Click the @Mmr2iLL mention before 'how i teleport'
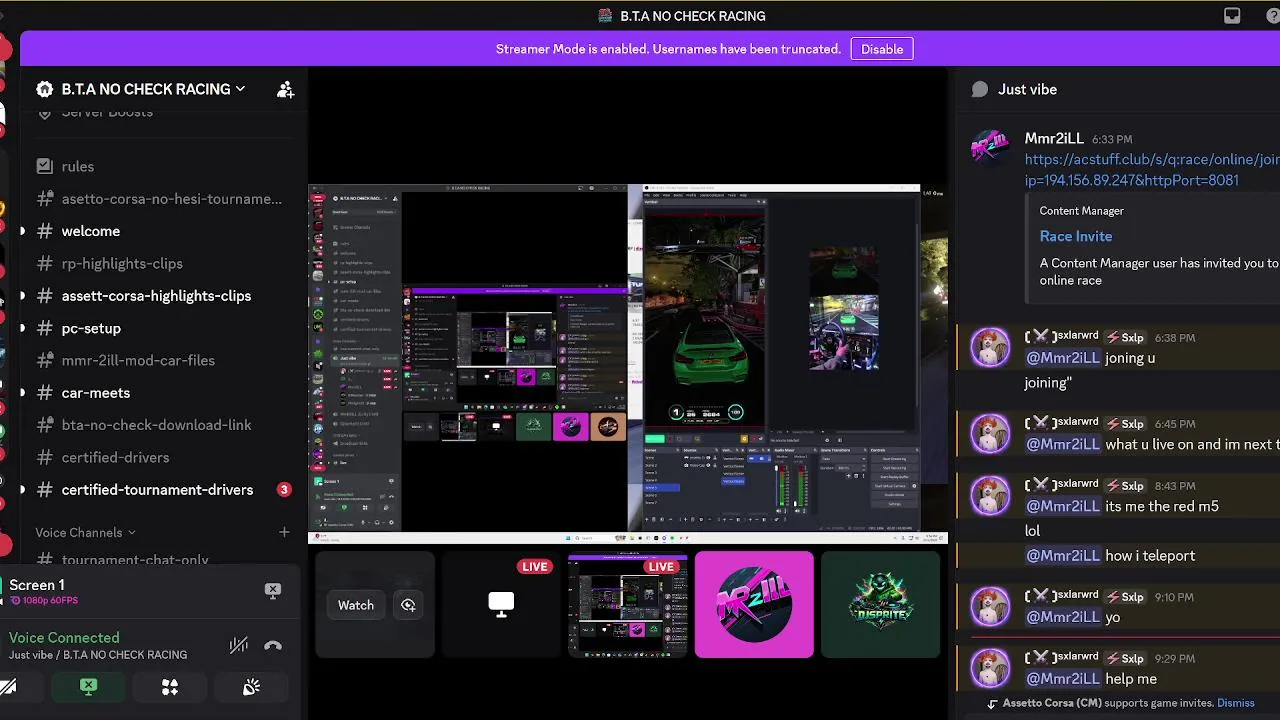The image size is (1280, 720). [x=1063, y=556]
